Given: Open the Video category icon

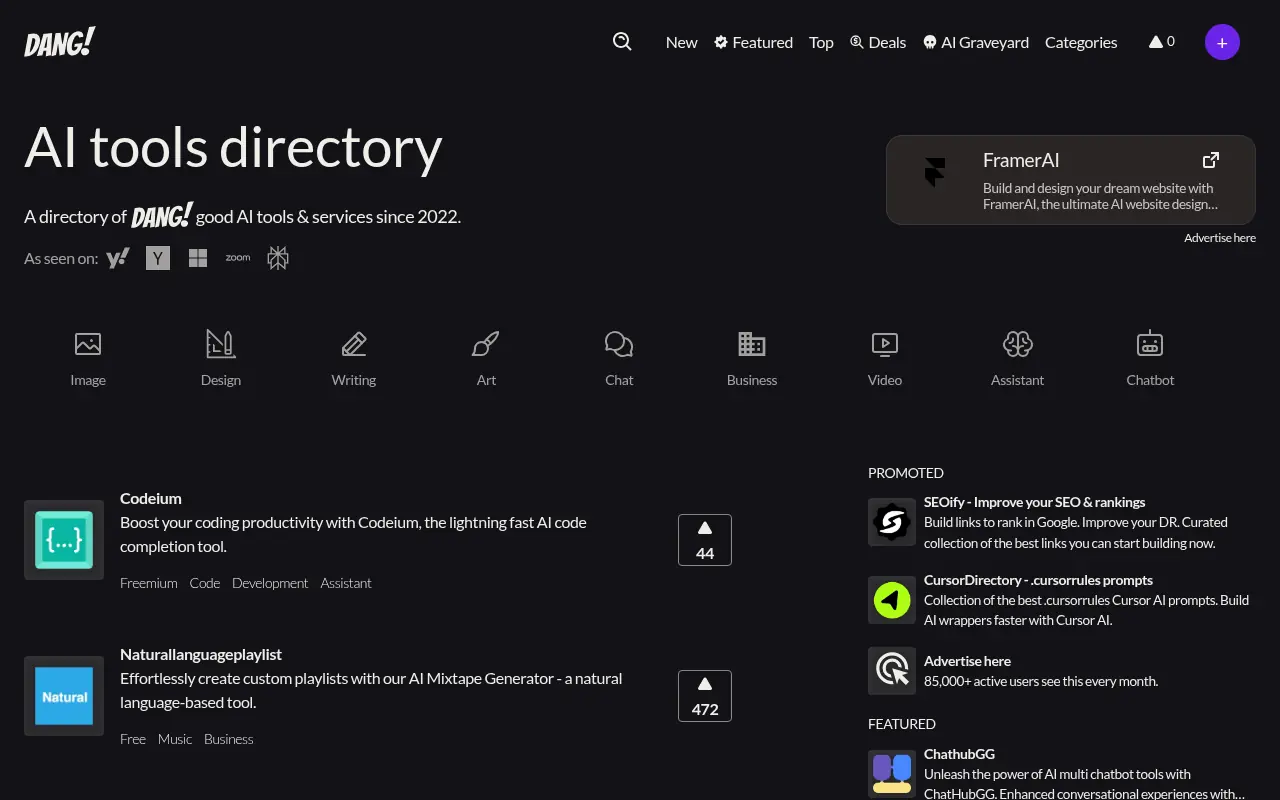Looking at the screenshot, I should click(x=885, y=345).
